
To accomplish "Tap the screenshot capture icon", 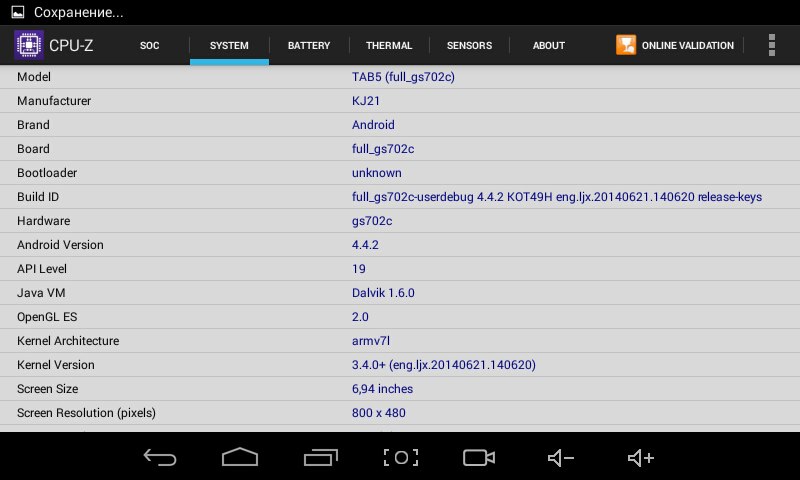I will [401, 458].
